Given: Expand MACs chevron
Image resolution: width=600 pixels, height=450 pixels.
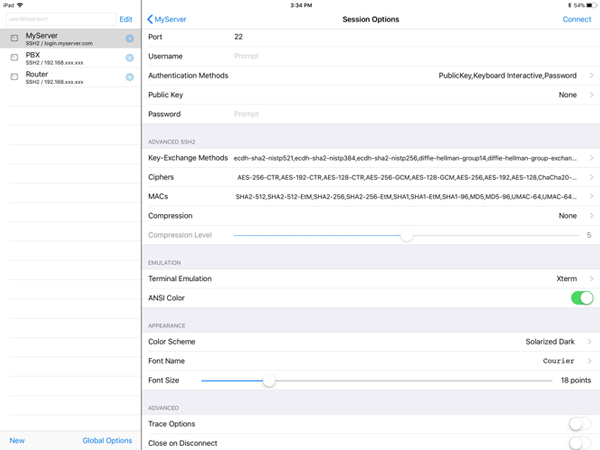Looking at the screenshot, I should tap(592, 196).
